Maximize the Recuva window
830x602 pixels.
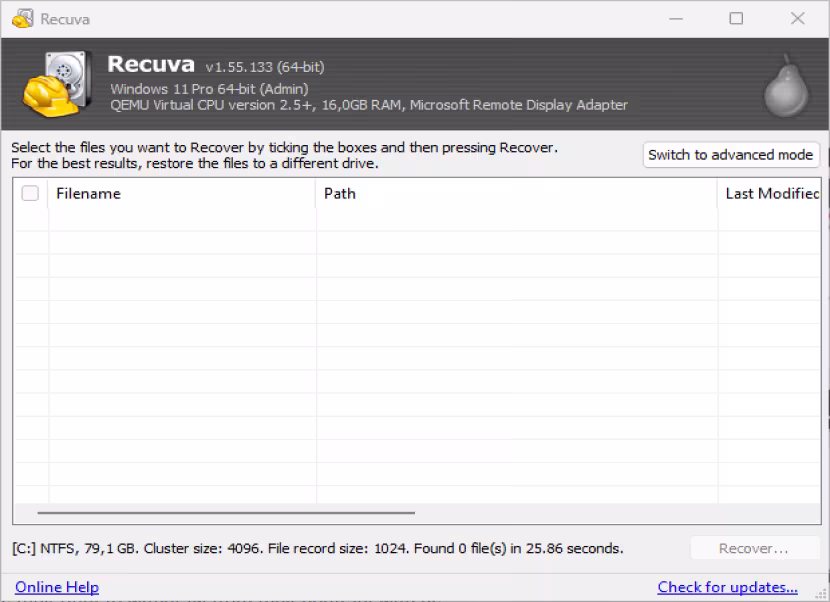coord(736,19)
